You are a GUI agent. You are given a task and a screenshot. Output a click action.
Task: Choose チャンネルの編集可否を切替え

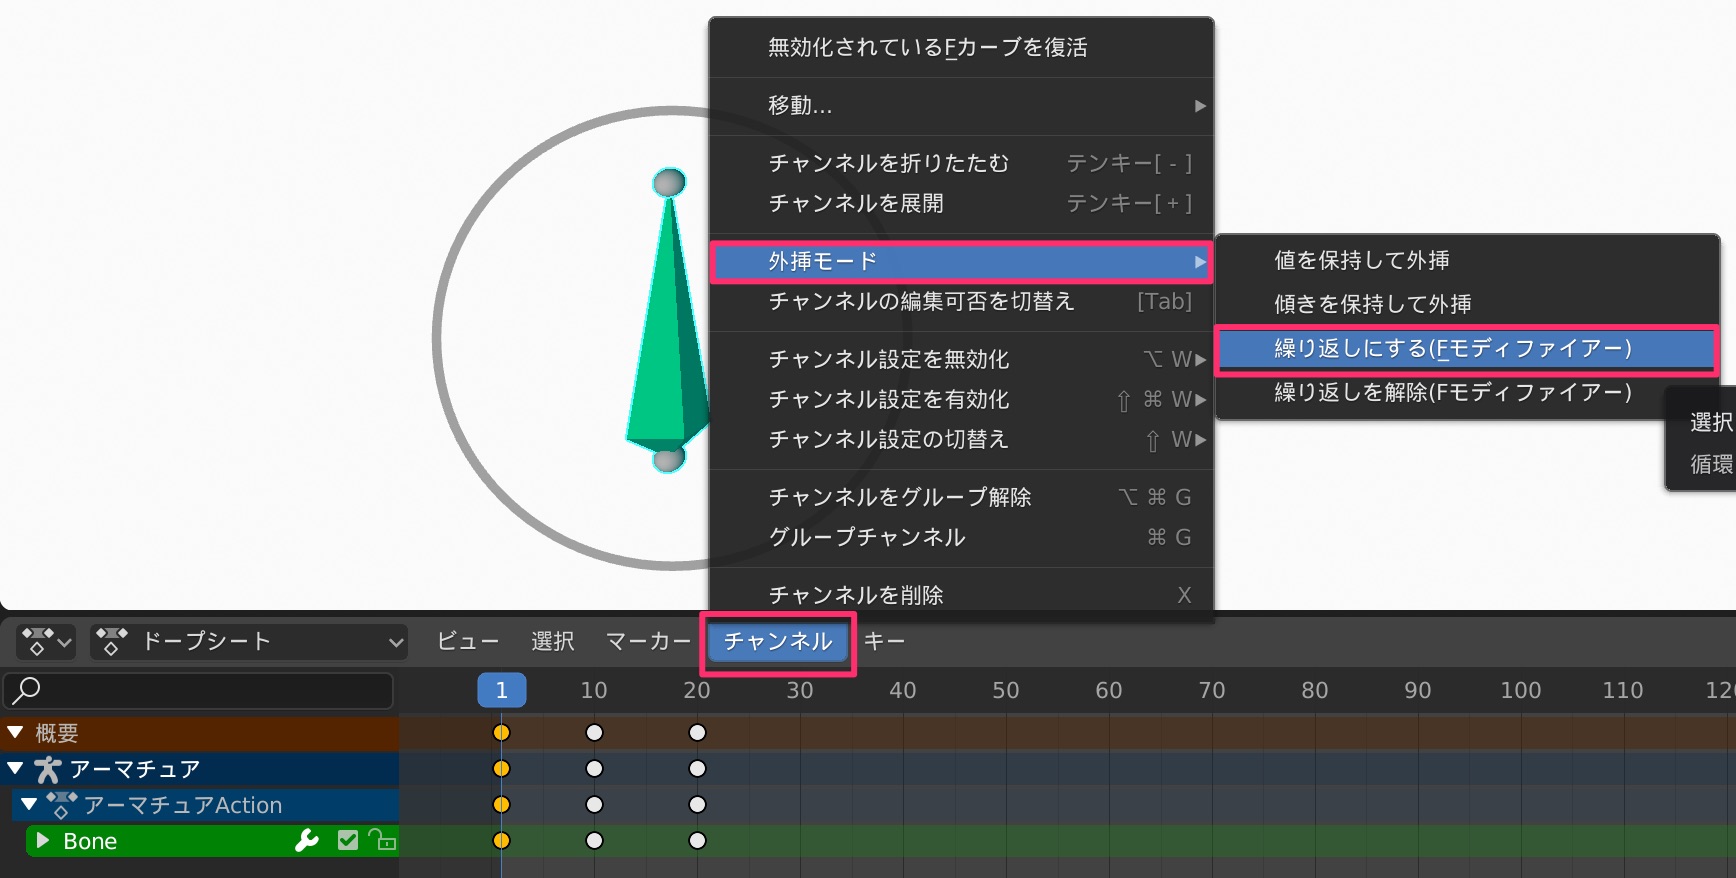(x=961, y=302)
